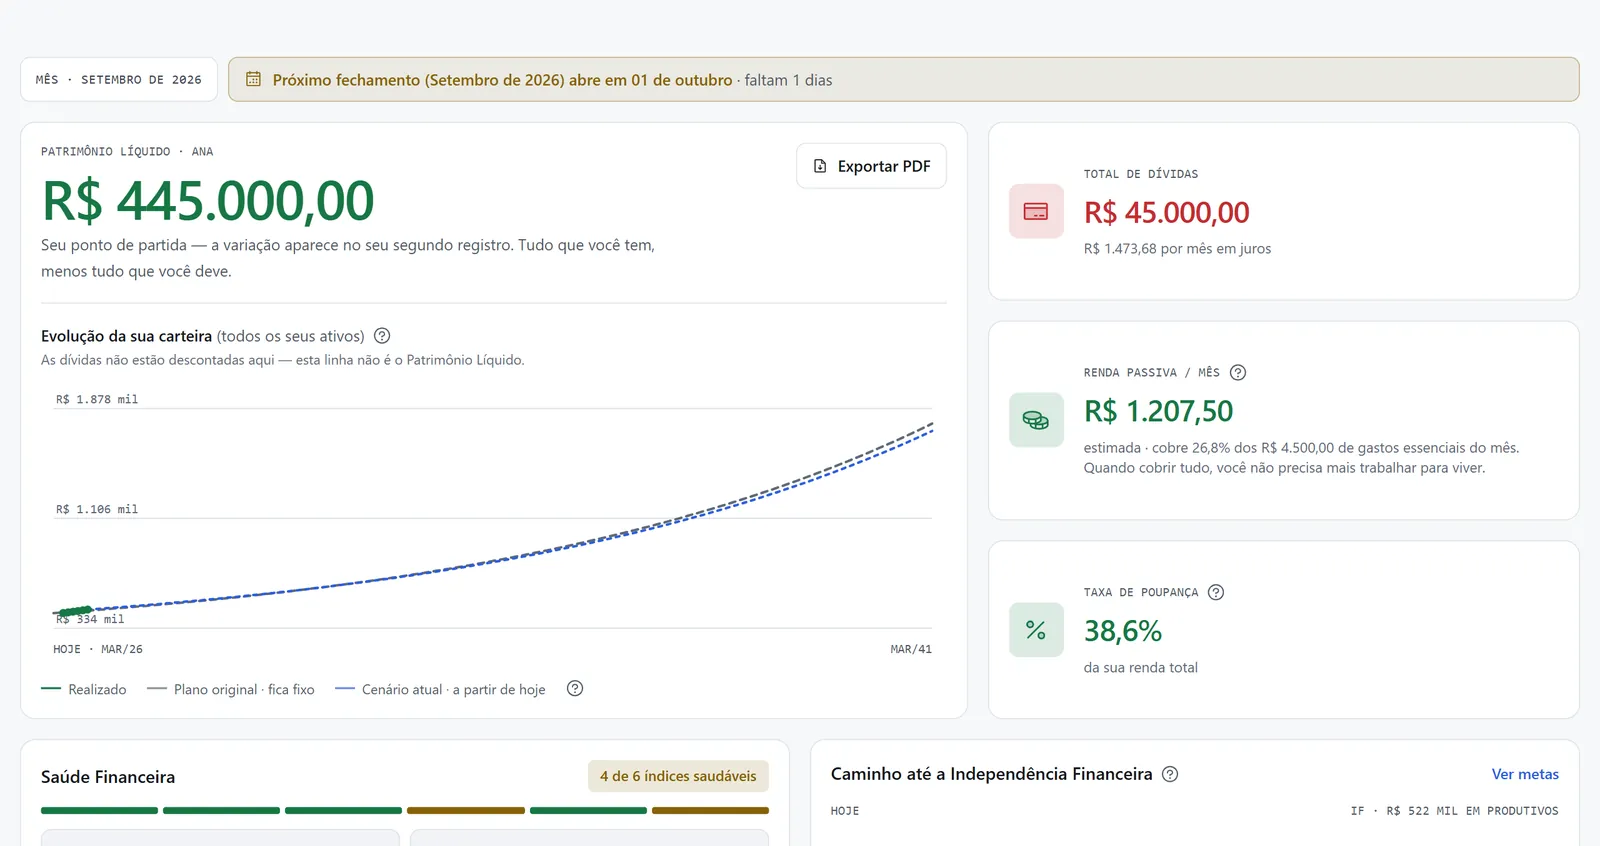Click the '4 de 6 índices saudáveis' badge
This screenshot has width=1600, height=846.
678,776
